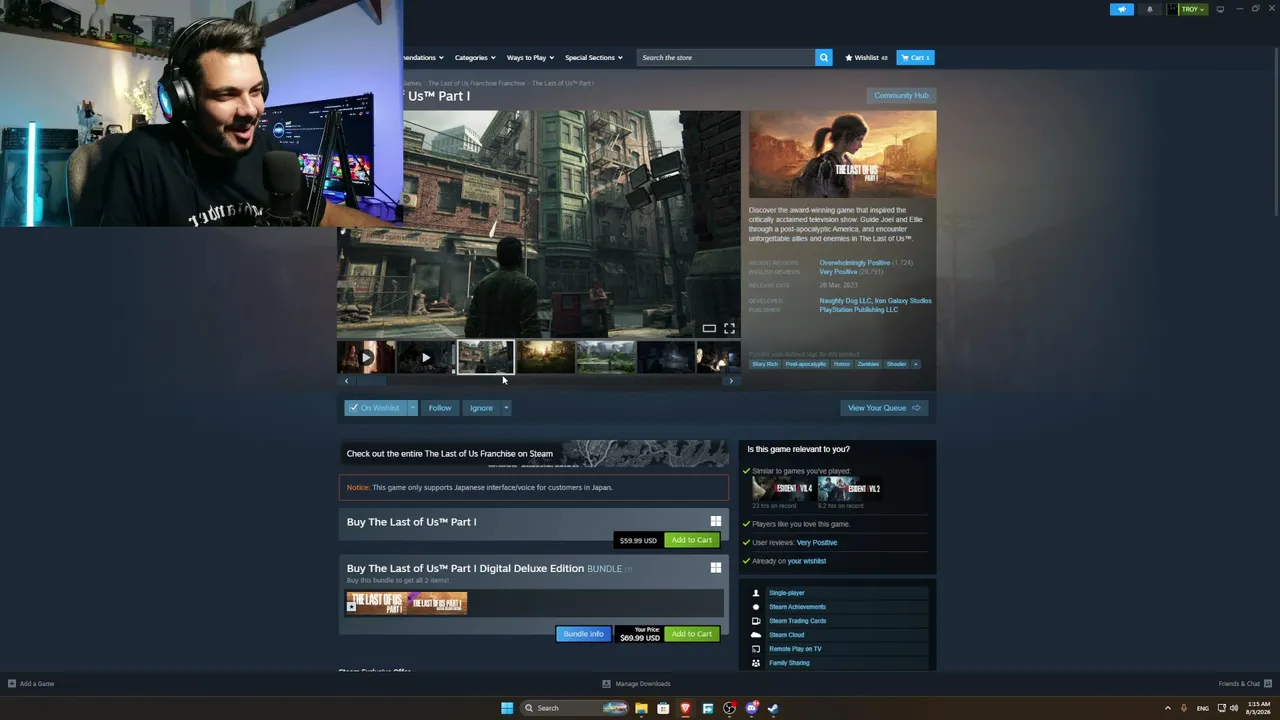Viewport: 1280px width, 720px height.
Task: Toggle the On Wishlist checkbox button
Action: (375, 408)
